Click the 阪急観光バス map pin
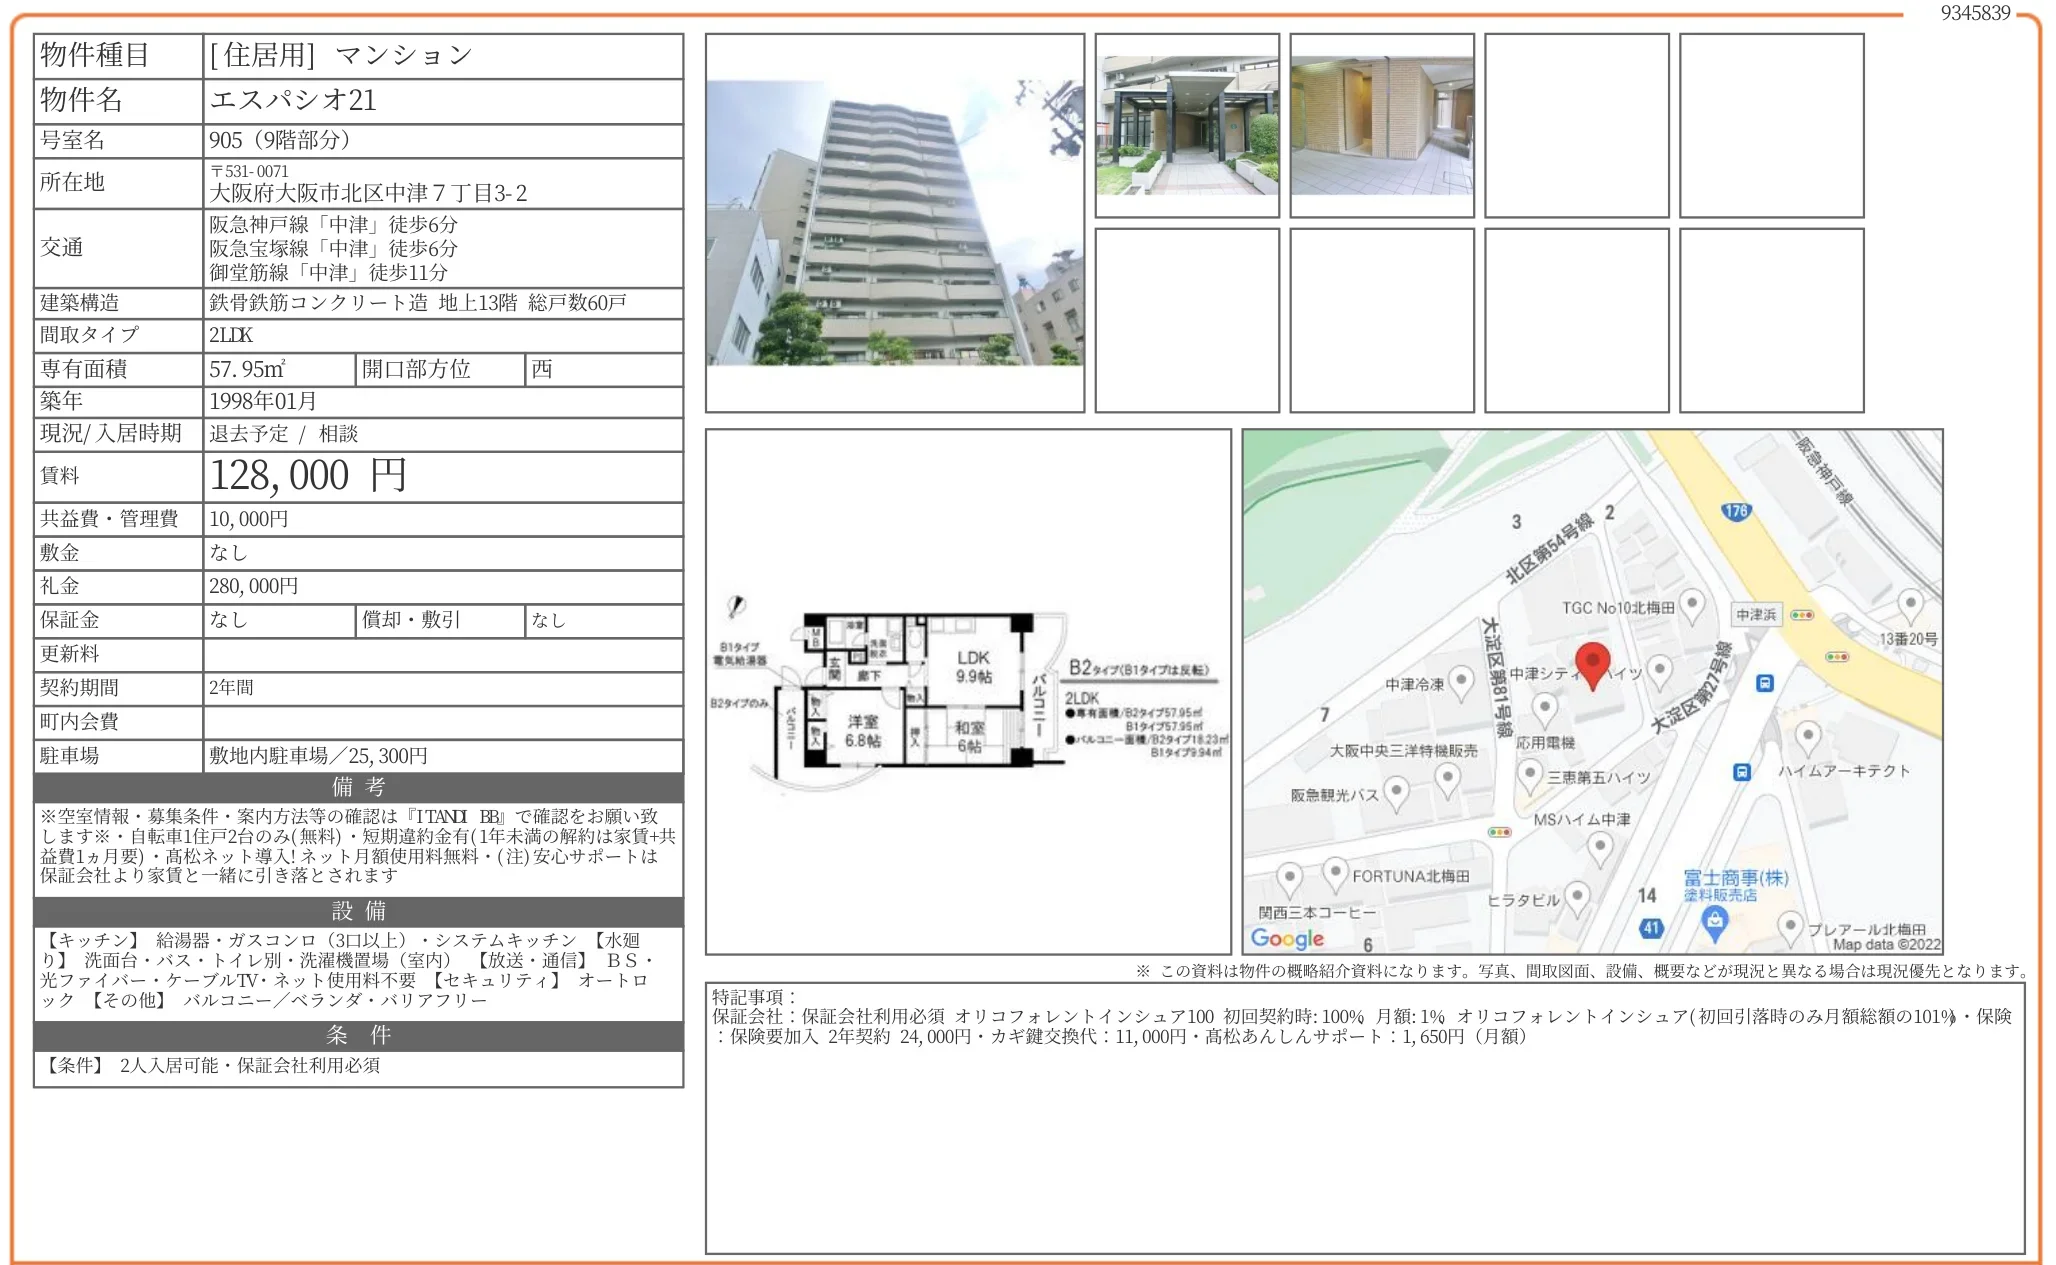Screen dimensions: 2056x1265 tap(1396, 793)
